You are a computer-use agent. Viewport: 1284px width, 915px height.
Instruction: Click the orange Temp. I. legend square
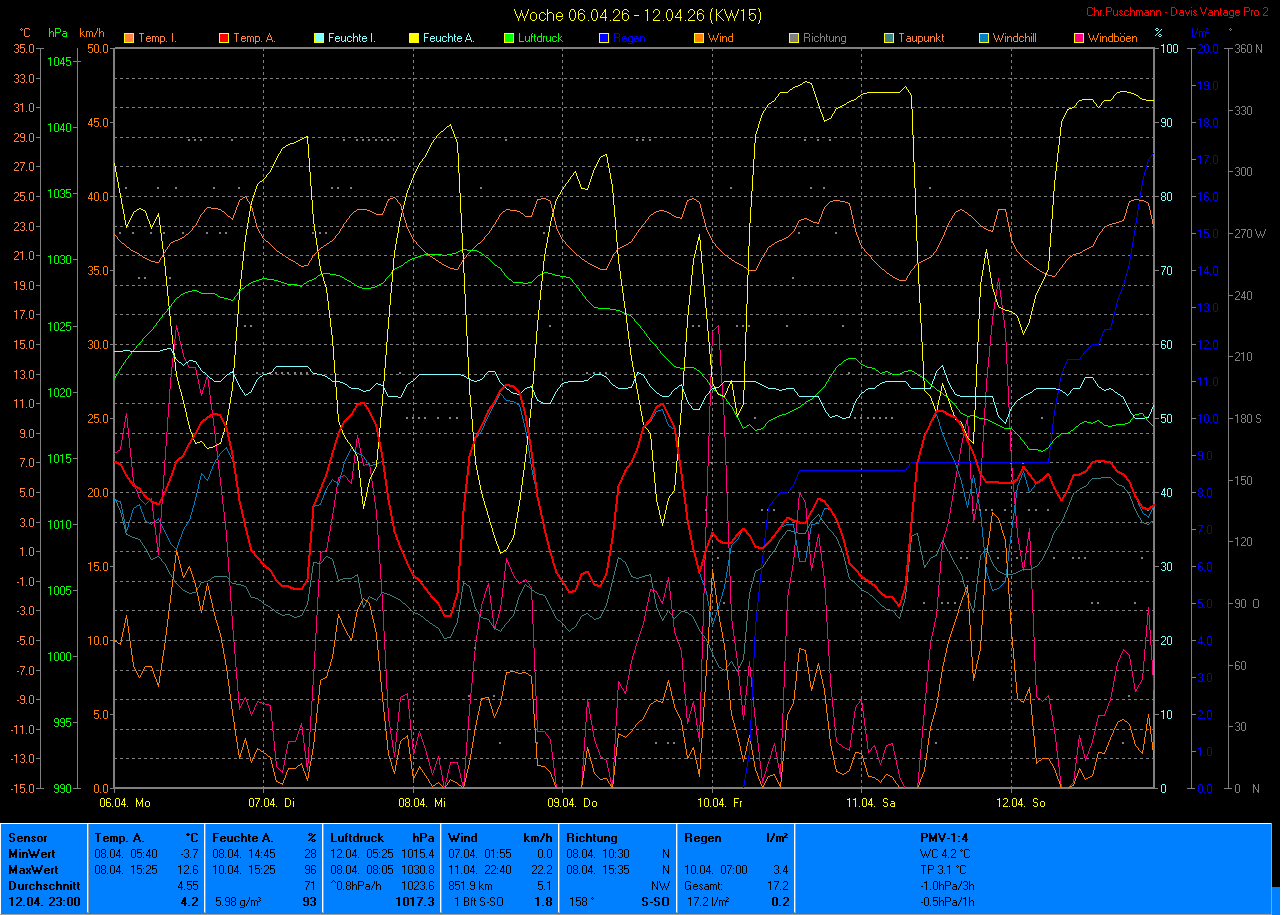pos(129,38)
